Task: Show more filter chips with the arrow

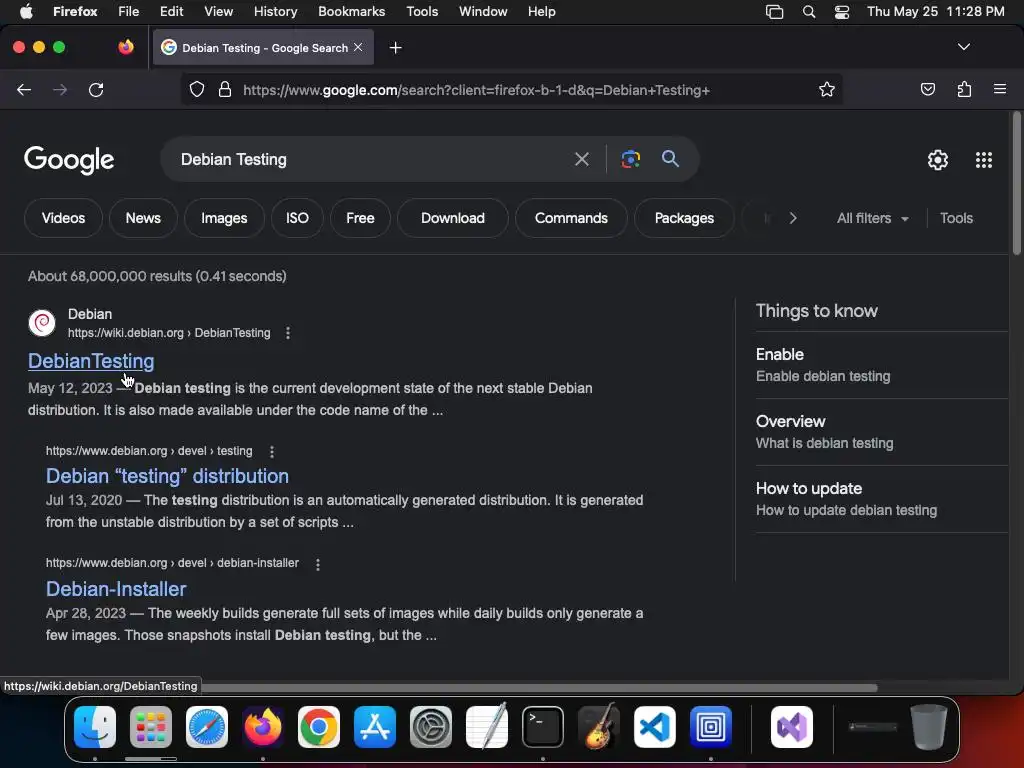Action: tap(793, 218)
